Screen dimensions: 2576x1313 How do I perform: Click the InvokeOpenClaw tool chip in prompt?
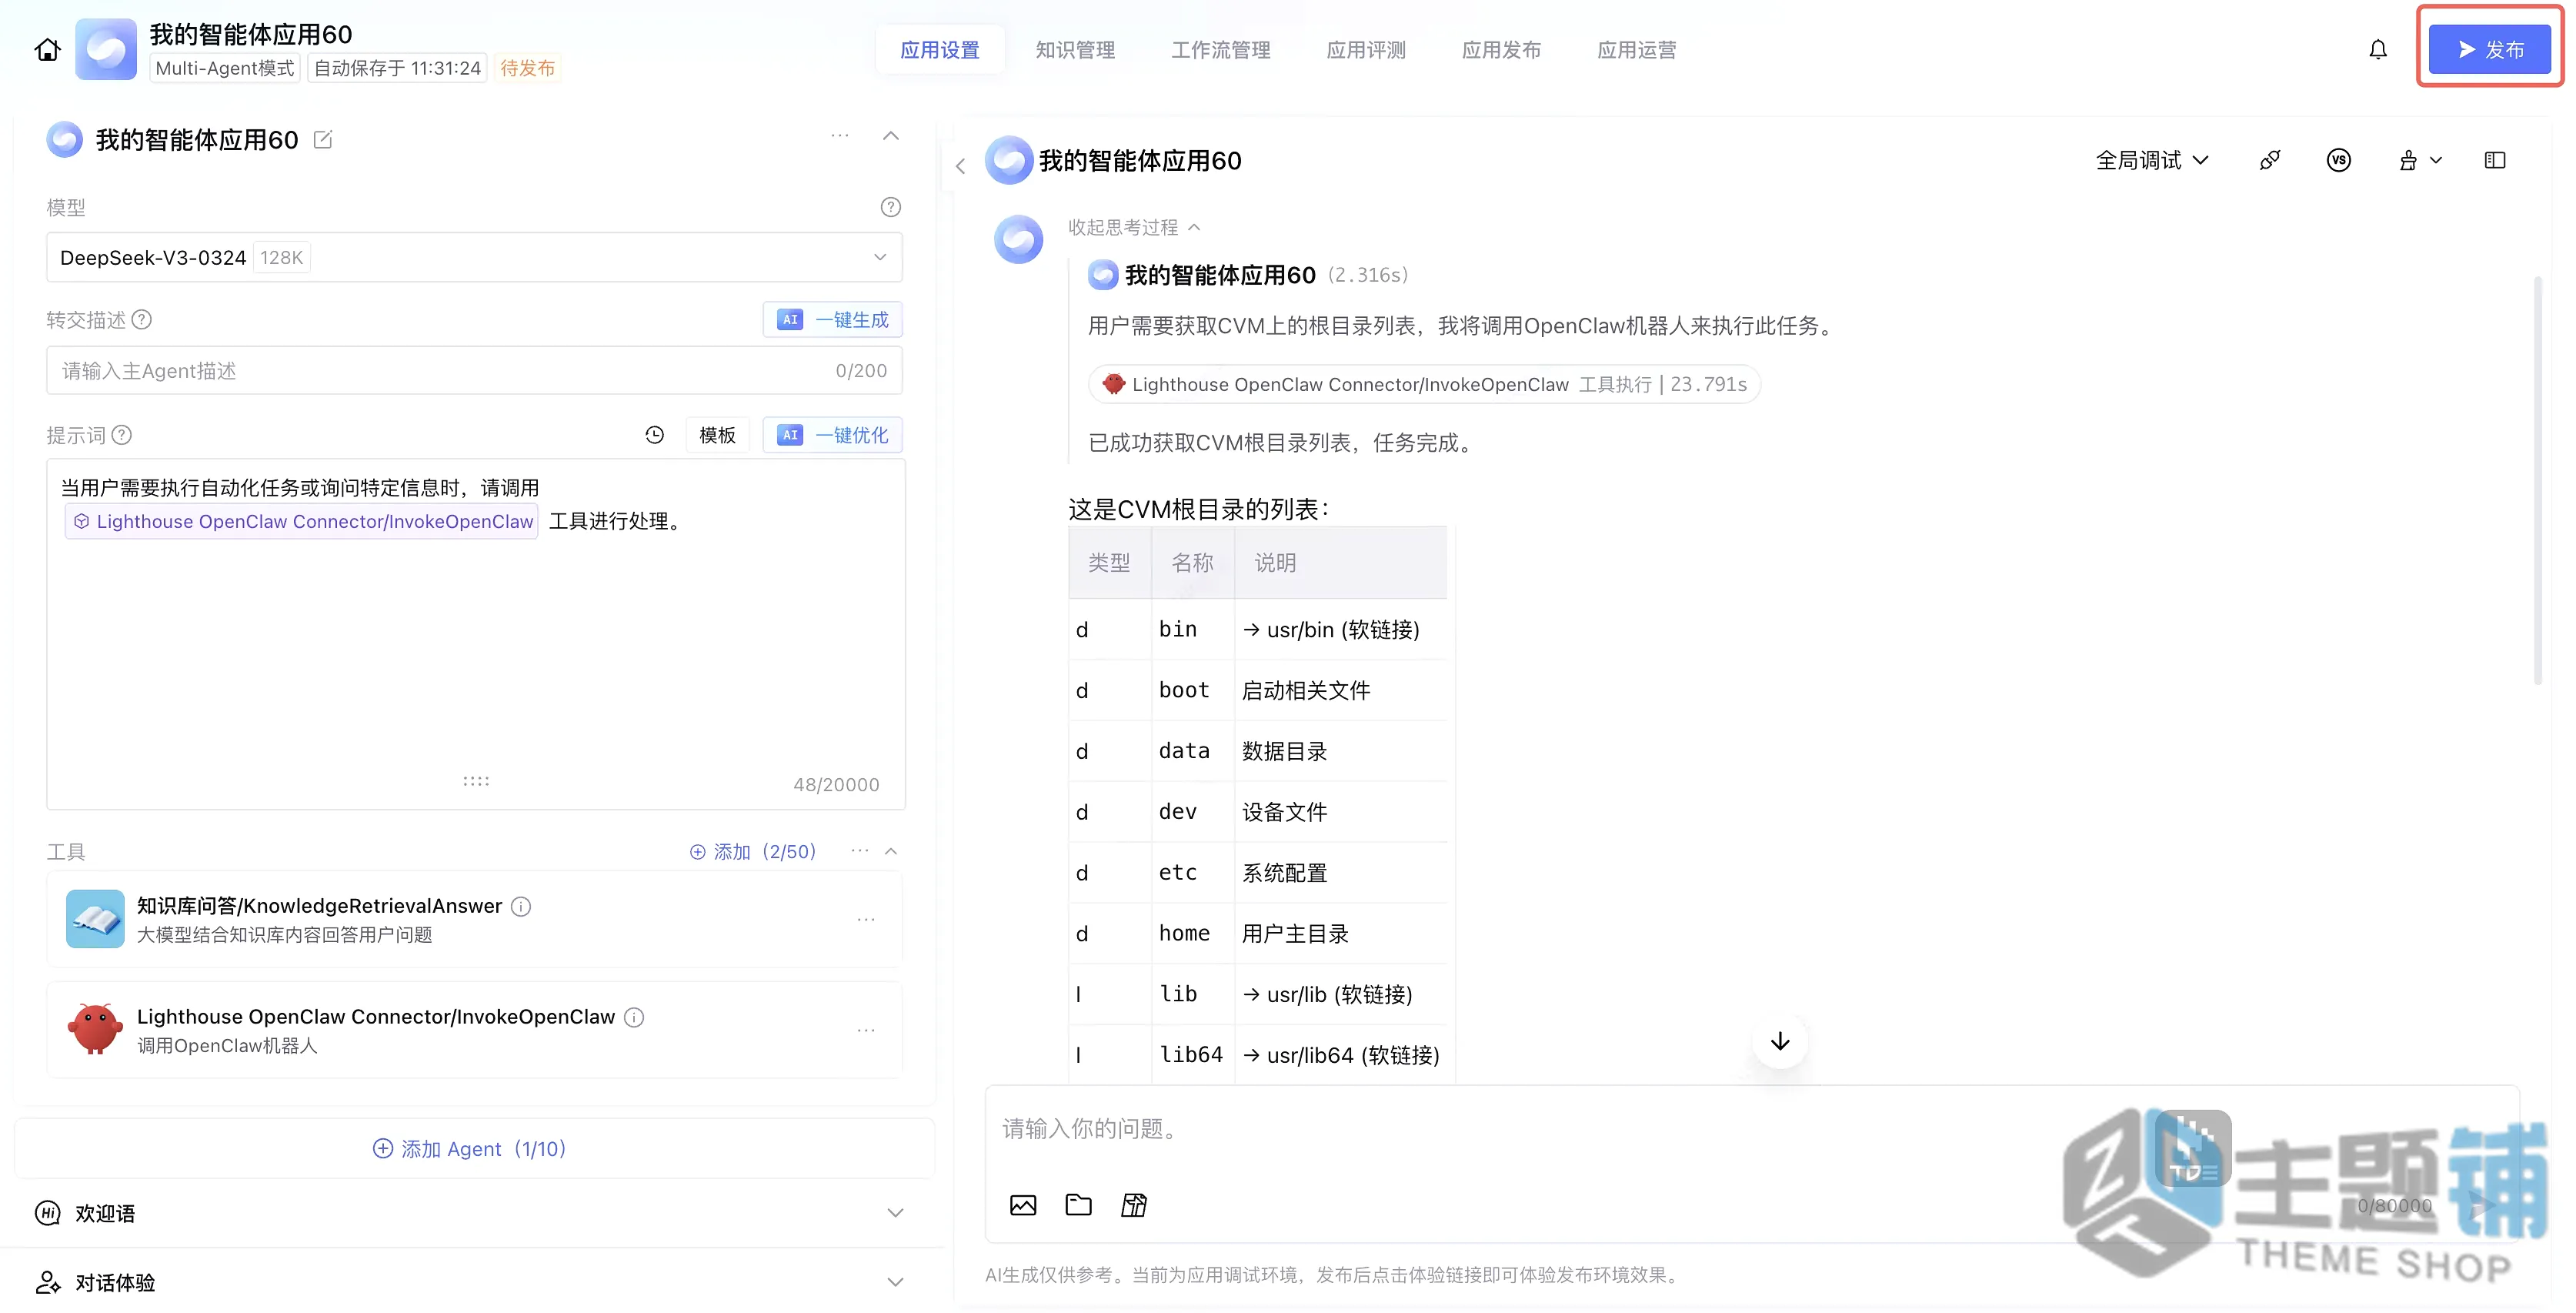click(302, 521)
